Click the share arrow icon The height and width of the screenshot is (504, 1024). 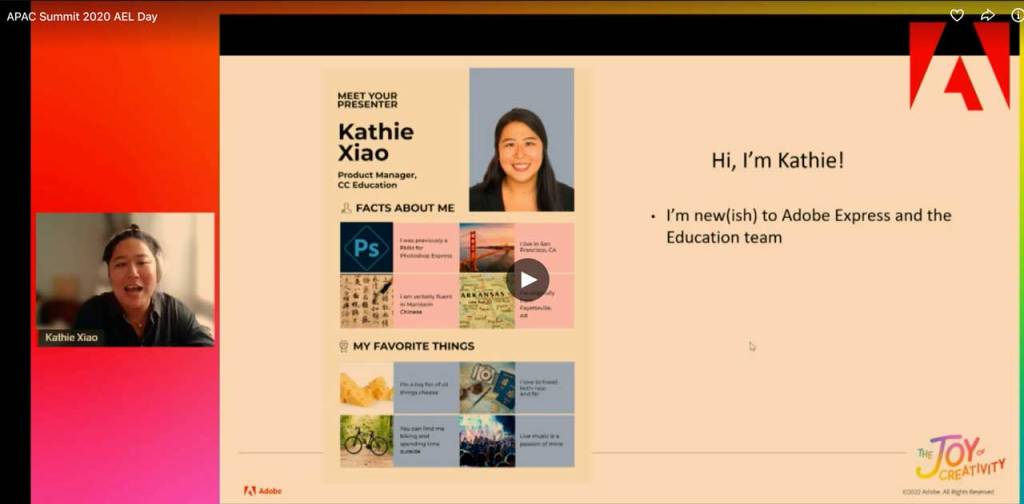coord(987,15)
